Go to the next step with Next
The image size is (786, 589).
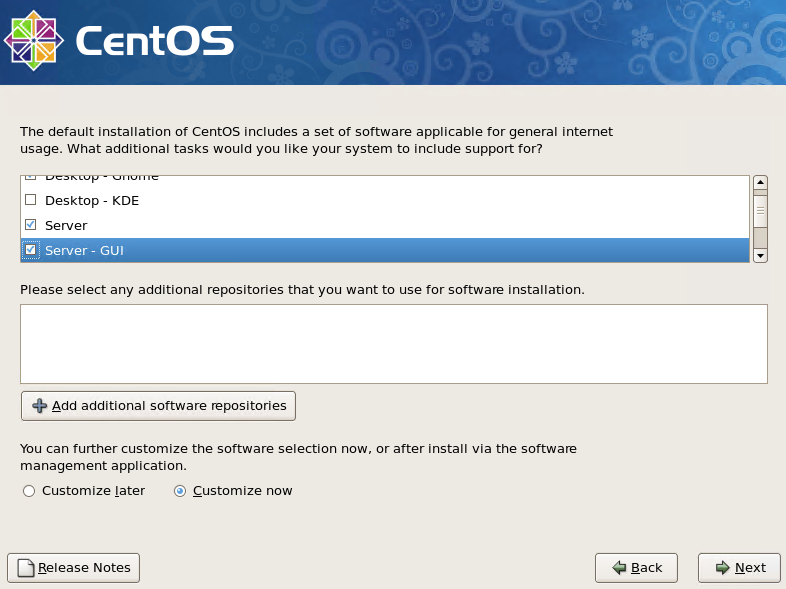[x=739, y=568]
